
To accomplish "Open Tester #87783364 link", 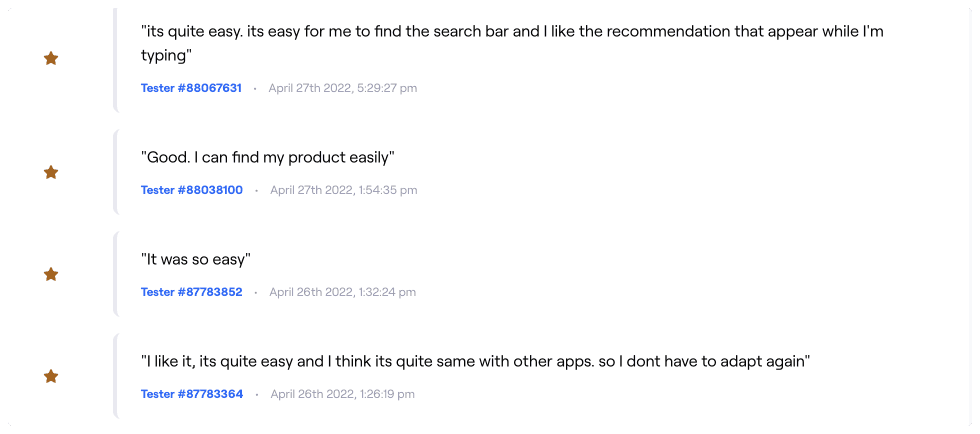I will 192,394.
